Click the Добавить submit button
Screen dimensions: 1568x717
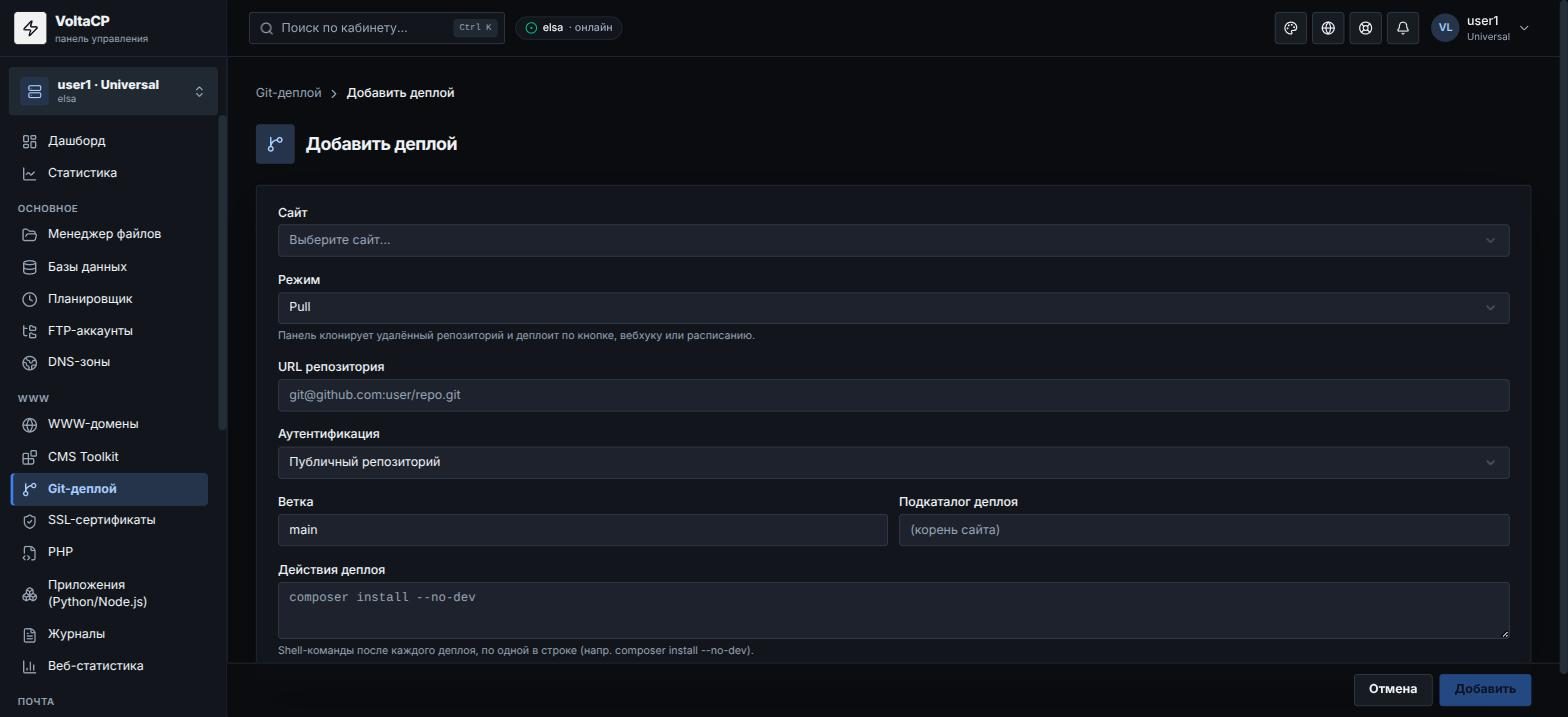point(1485,689)
